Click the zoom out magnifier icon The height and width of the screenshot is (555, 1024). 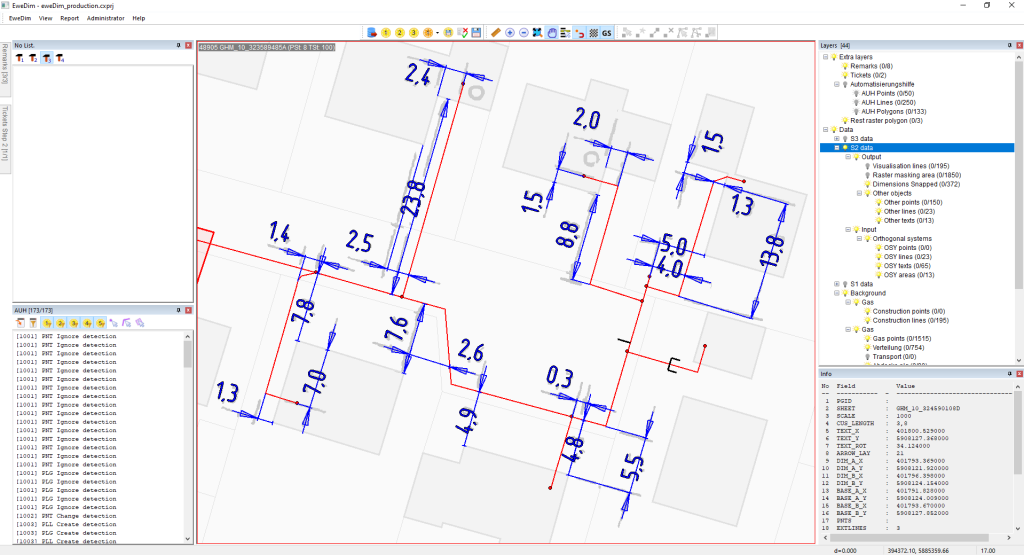pyautogui.click(x=524, y=33)
